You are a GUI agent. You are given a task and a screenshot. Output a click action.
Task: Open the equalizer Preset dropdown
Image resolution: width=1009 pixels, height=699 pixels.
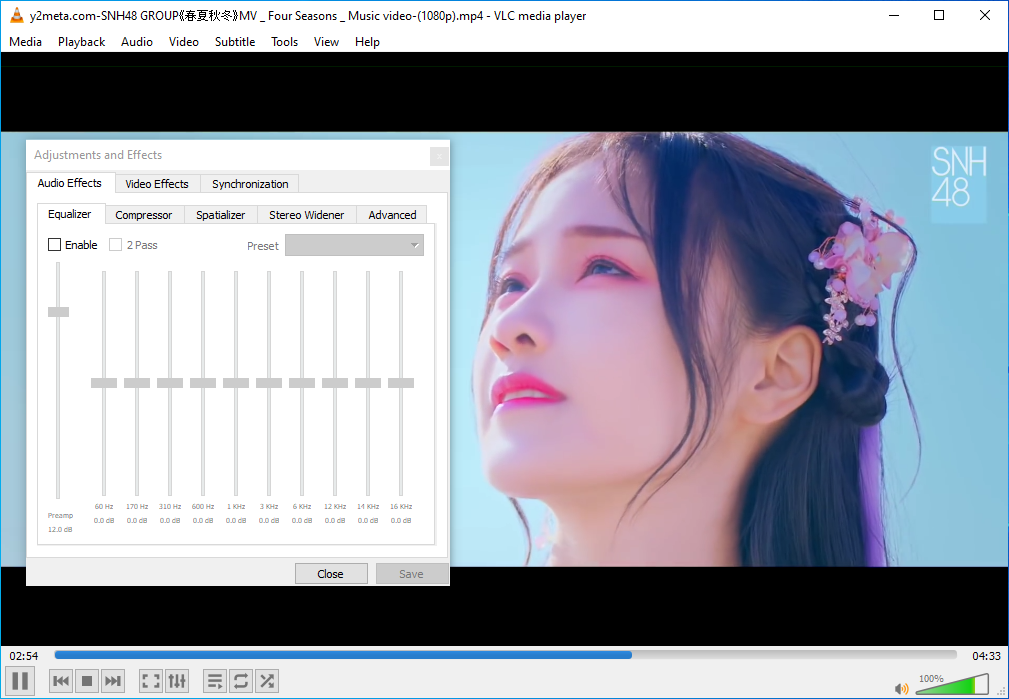[354, 245]
